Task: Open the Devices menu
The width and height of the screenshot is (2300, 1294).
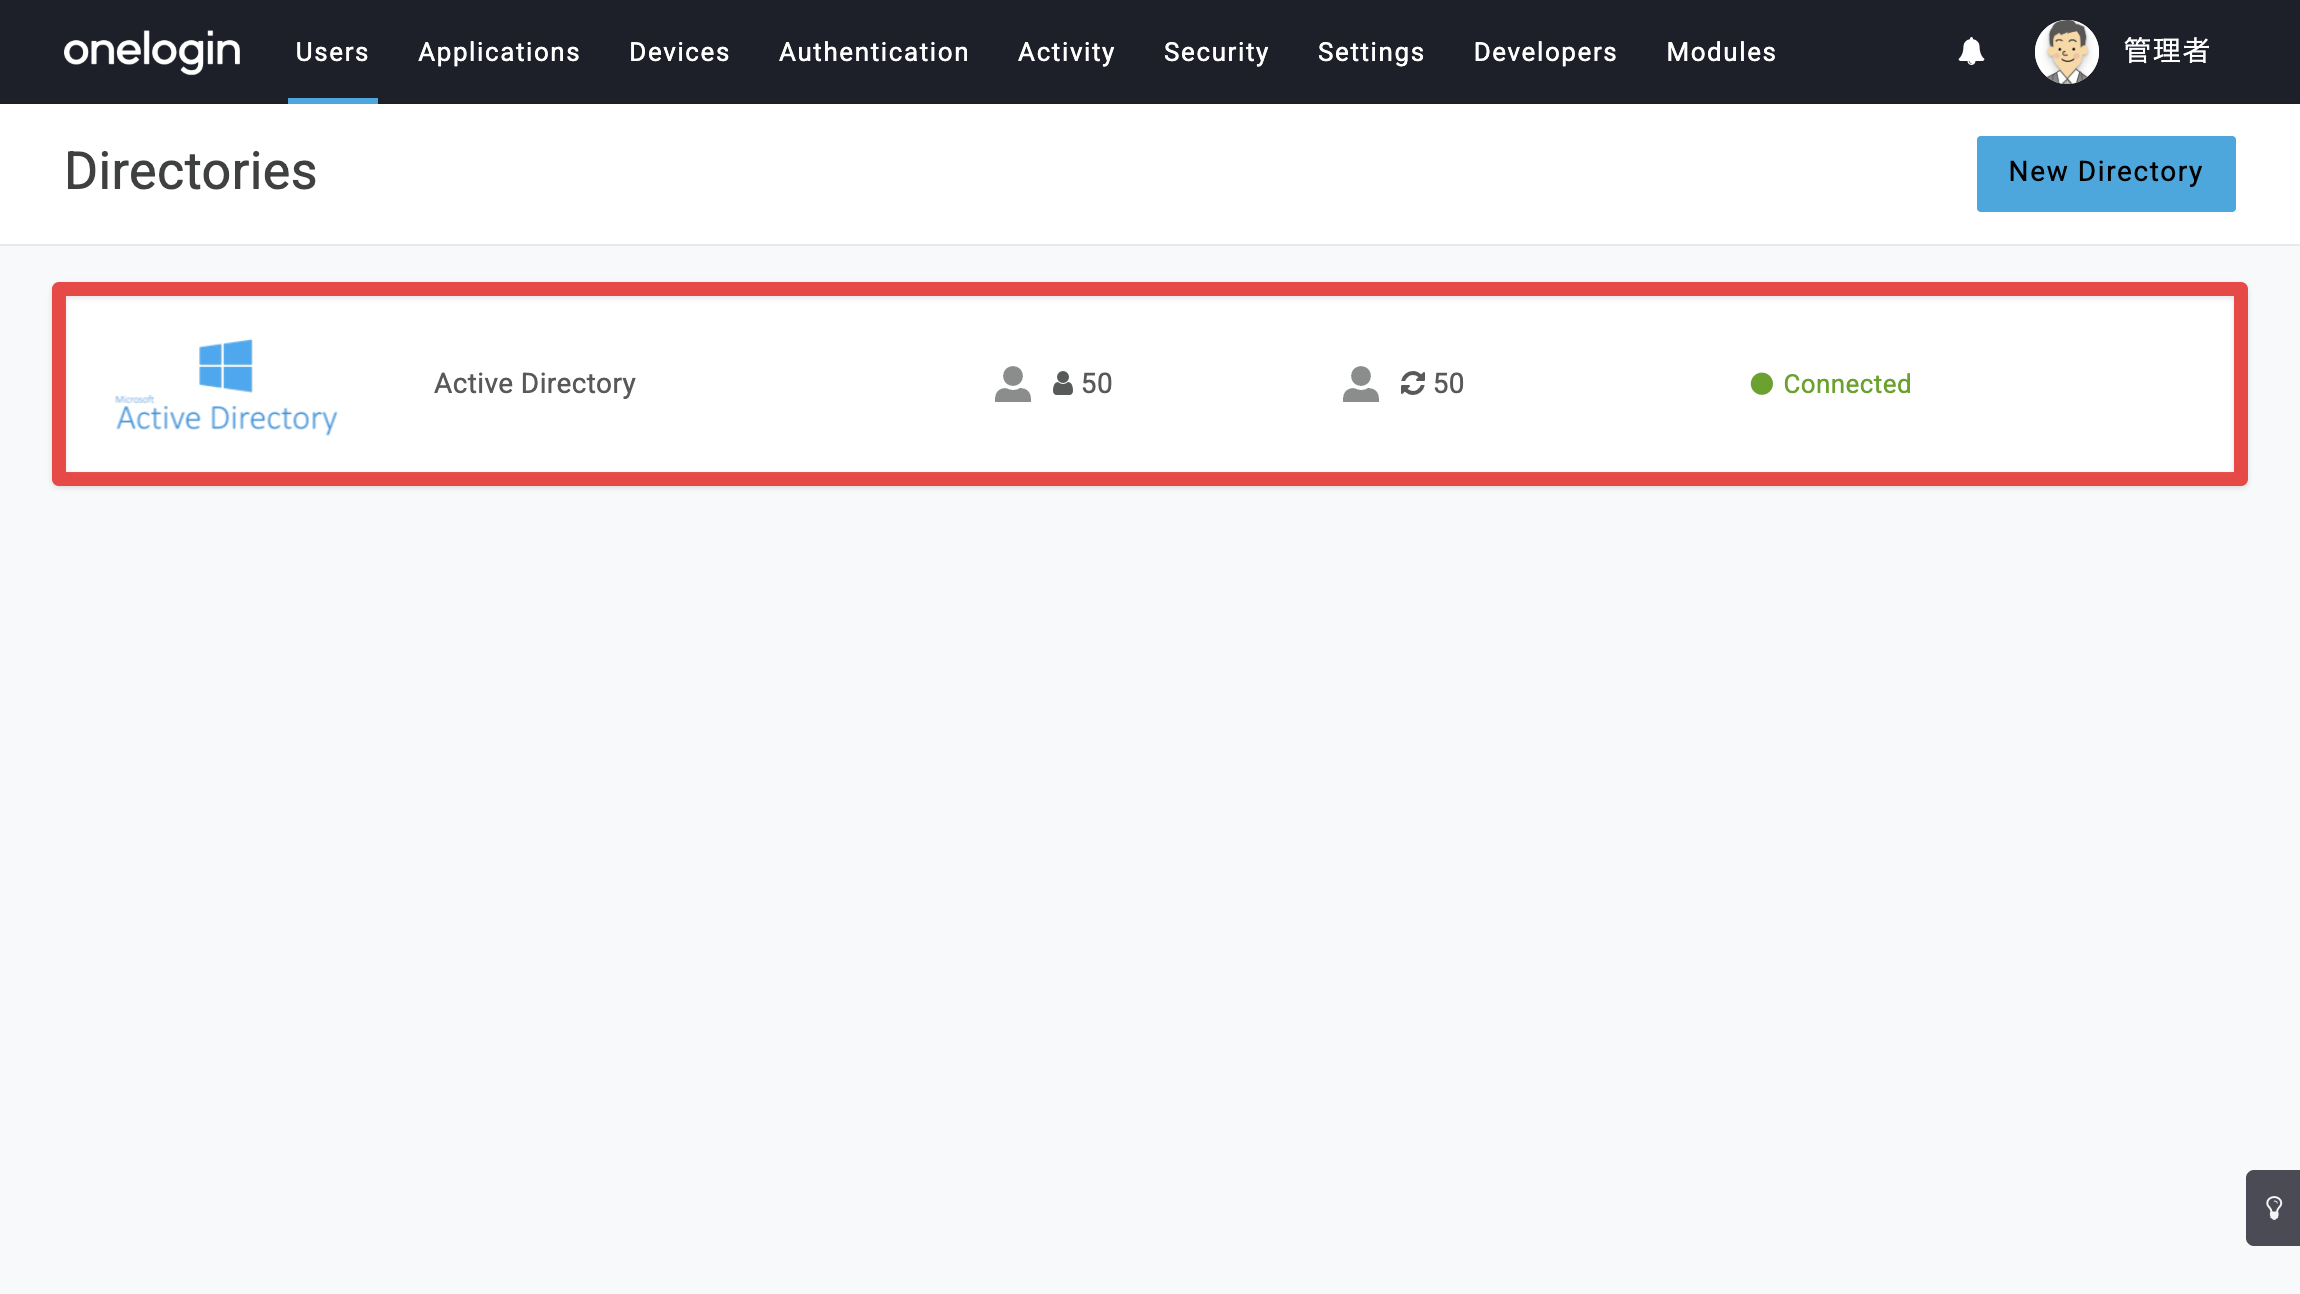Action: pos(679,52)
